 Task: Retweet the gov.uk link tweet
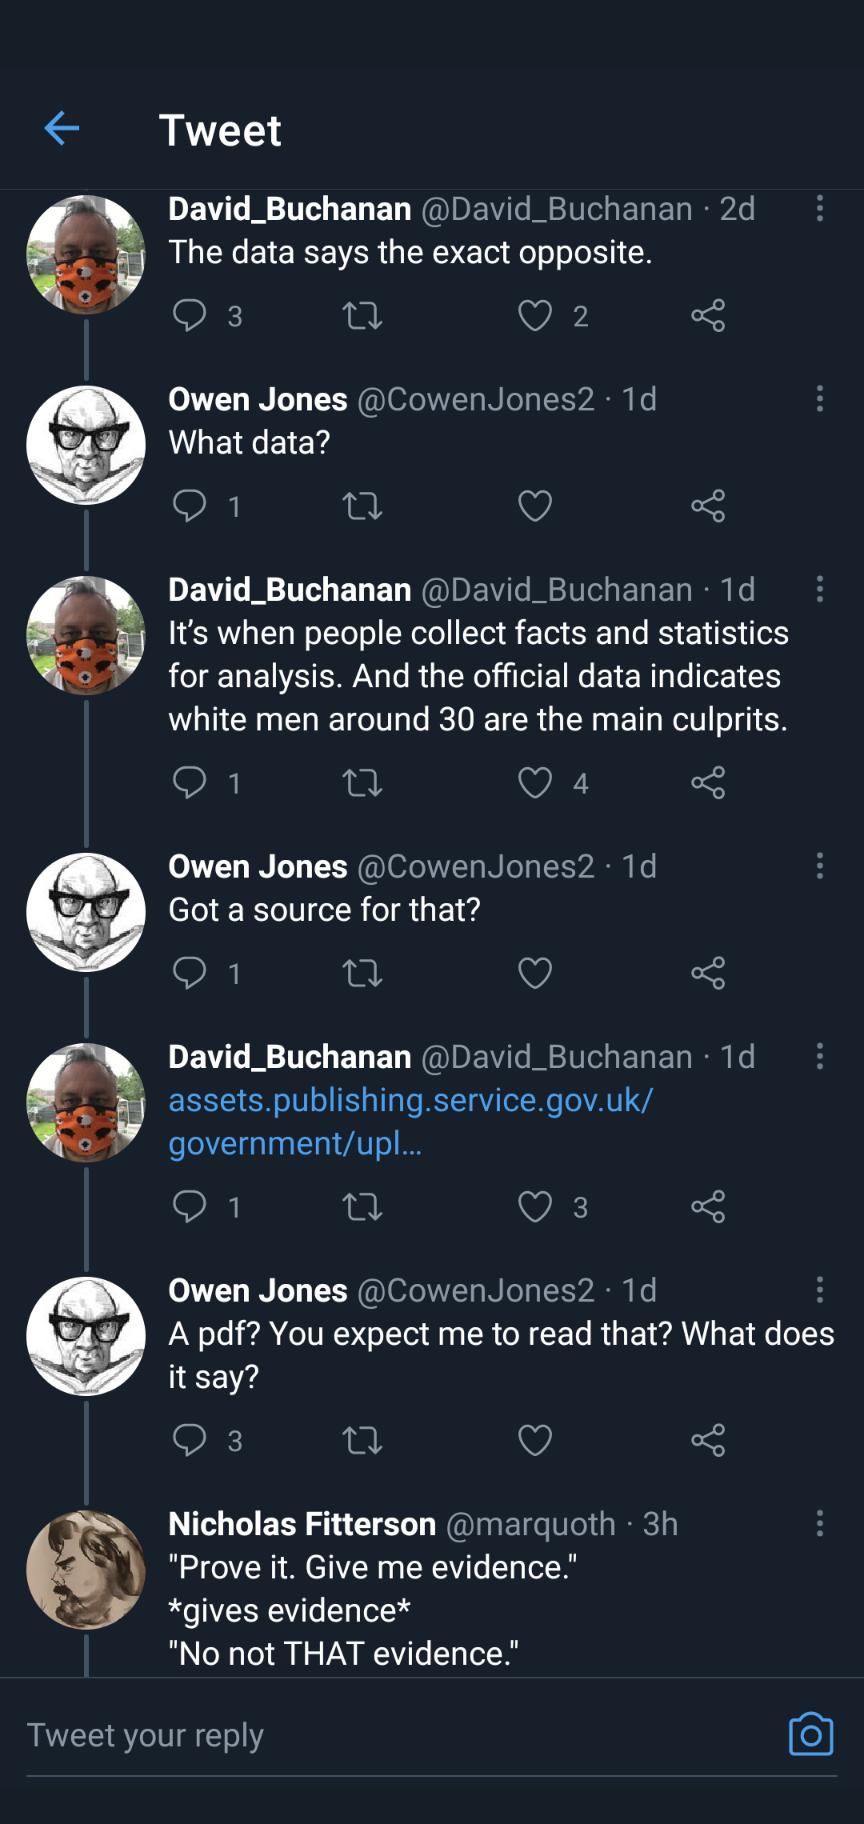pos(362,1207)
